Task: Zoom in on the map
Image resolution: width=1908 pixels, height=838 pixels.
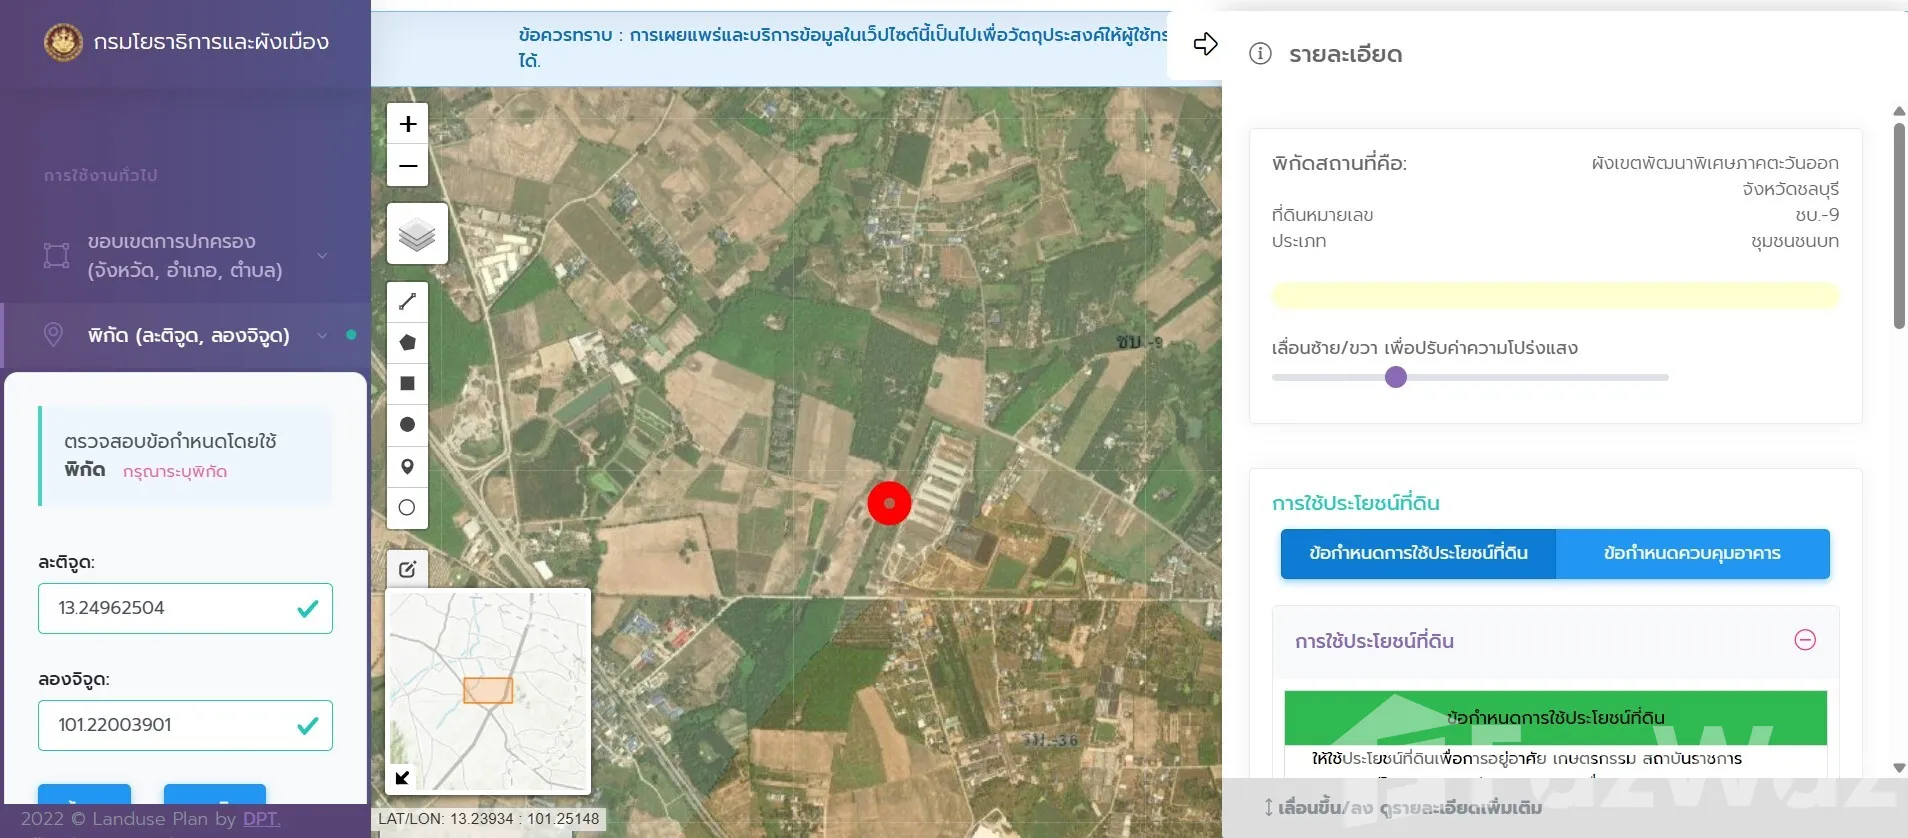Action: [408, 124]
